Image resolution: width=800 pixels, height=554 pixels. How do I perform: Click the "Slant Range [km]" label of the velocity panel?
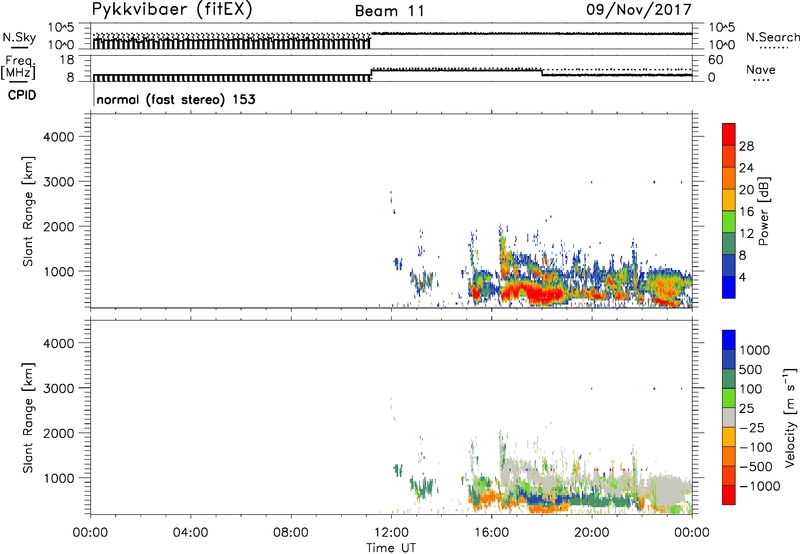point(28,418)
